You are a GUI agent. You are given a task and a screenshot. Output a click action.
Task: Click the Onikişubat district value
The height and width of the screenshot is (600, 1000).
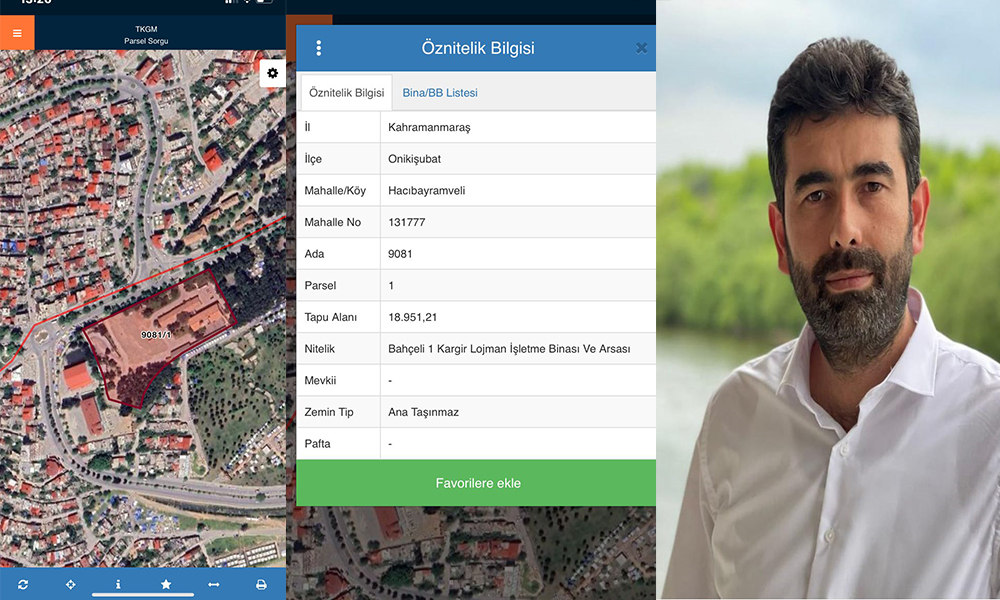[416, 159]
